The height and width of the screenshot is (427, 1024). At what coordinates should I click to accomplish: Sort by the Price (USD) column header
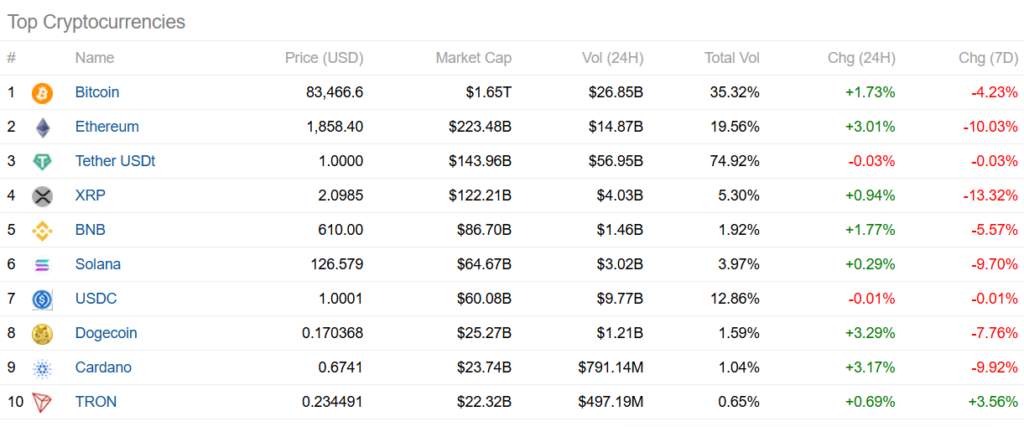point(324,58)
